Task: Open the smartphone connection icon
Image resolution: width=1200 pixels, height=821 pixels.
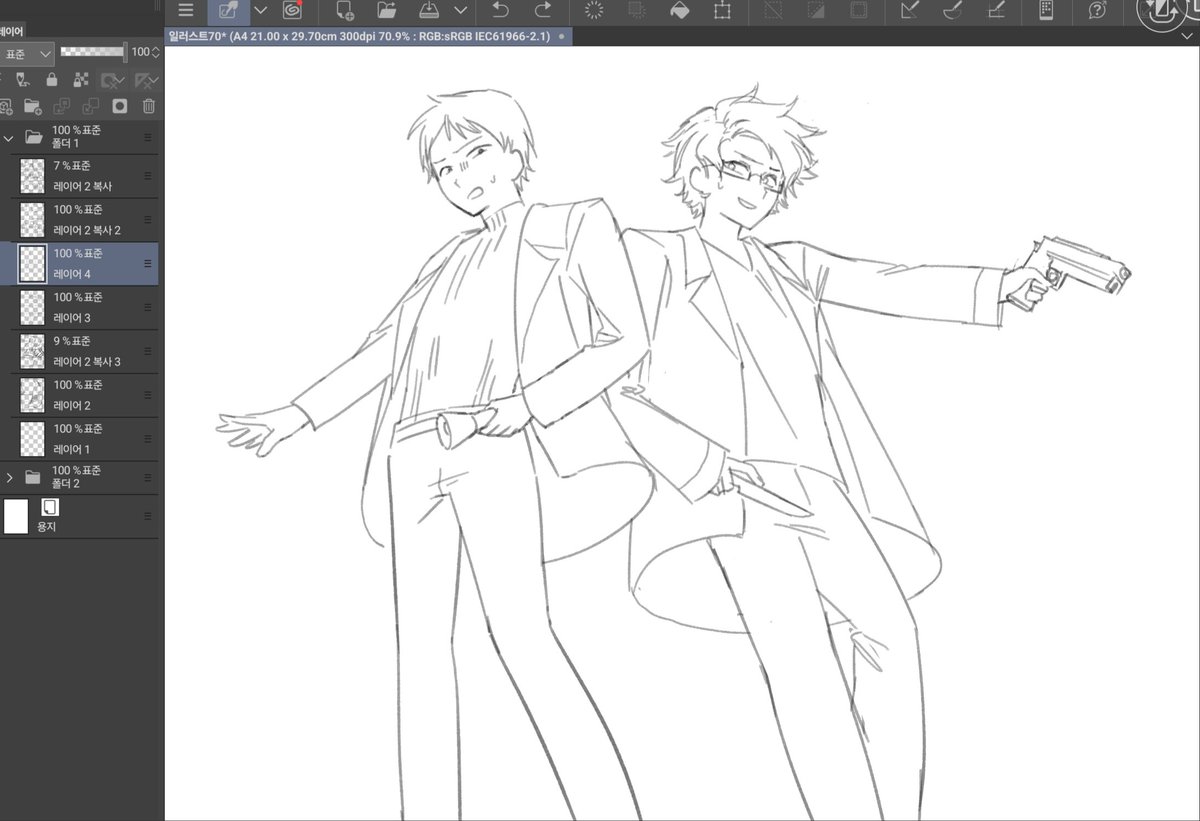Action: 1046,11
